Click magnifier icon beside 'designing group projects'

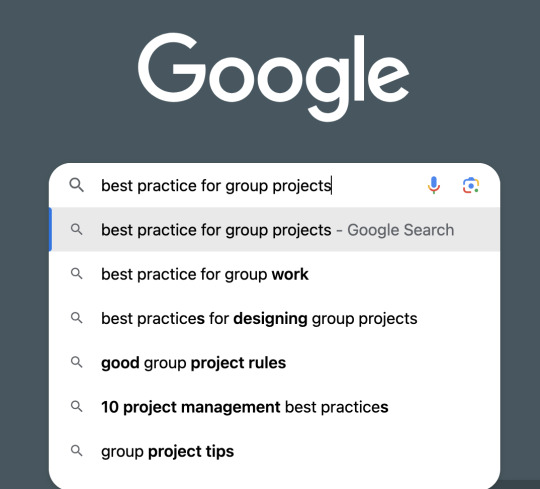pyautogui.click(x=76, y=318)
